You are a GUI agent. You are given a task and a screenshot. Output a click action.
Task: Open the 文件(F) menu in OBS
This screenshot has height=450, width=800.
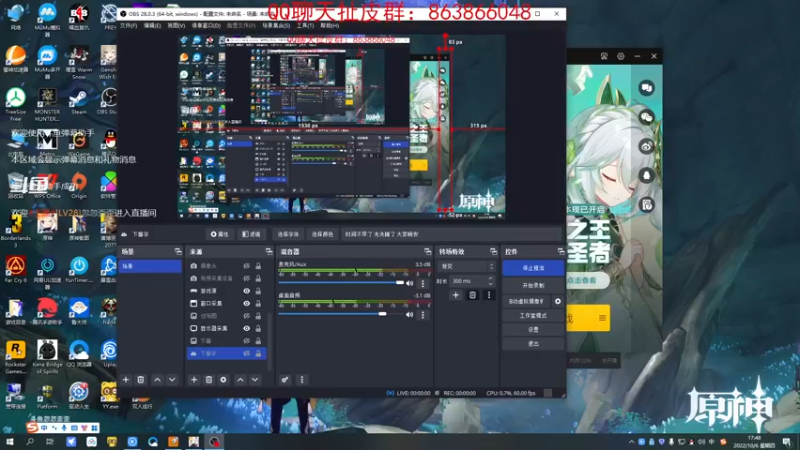point(129,26)
